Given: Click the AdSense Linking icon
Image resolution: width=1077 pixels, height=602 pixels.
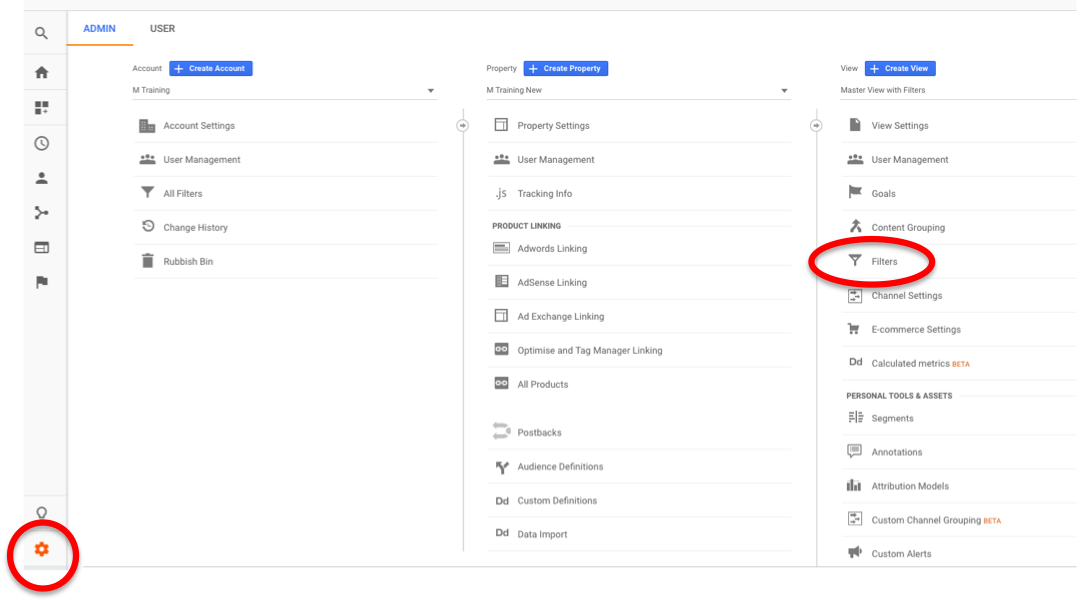Looking at the screenshot, I should coord(501,281).
